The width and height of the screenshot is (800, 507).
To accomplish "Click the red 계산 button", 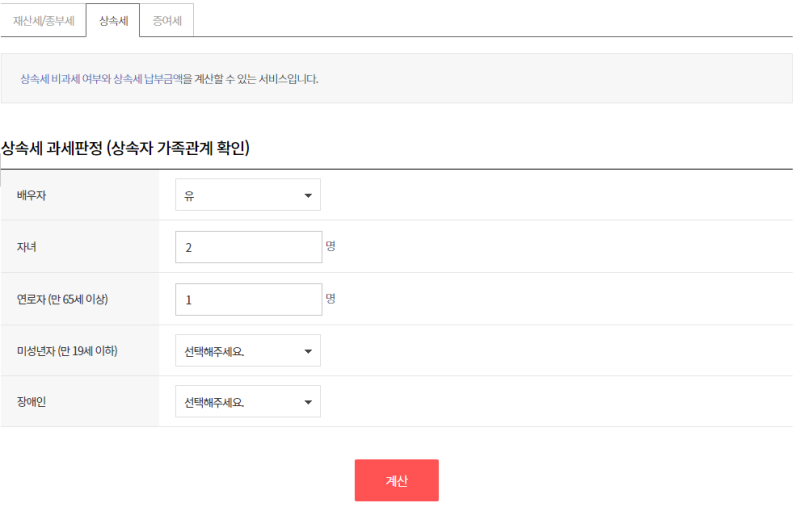I will click(397, 480).
